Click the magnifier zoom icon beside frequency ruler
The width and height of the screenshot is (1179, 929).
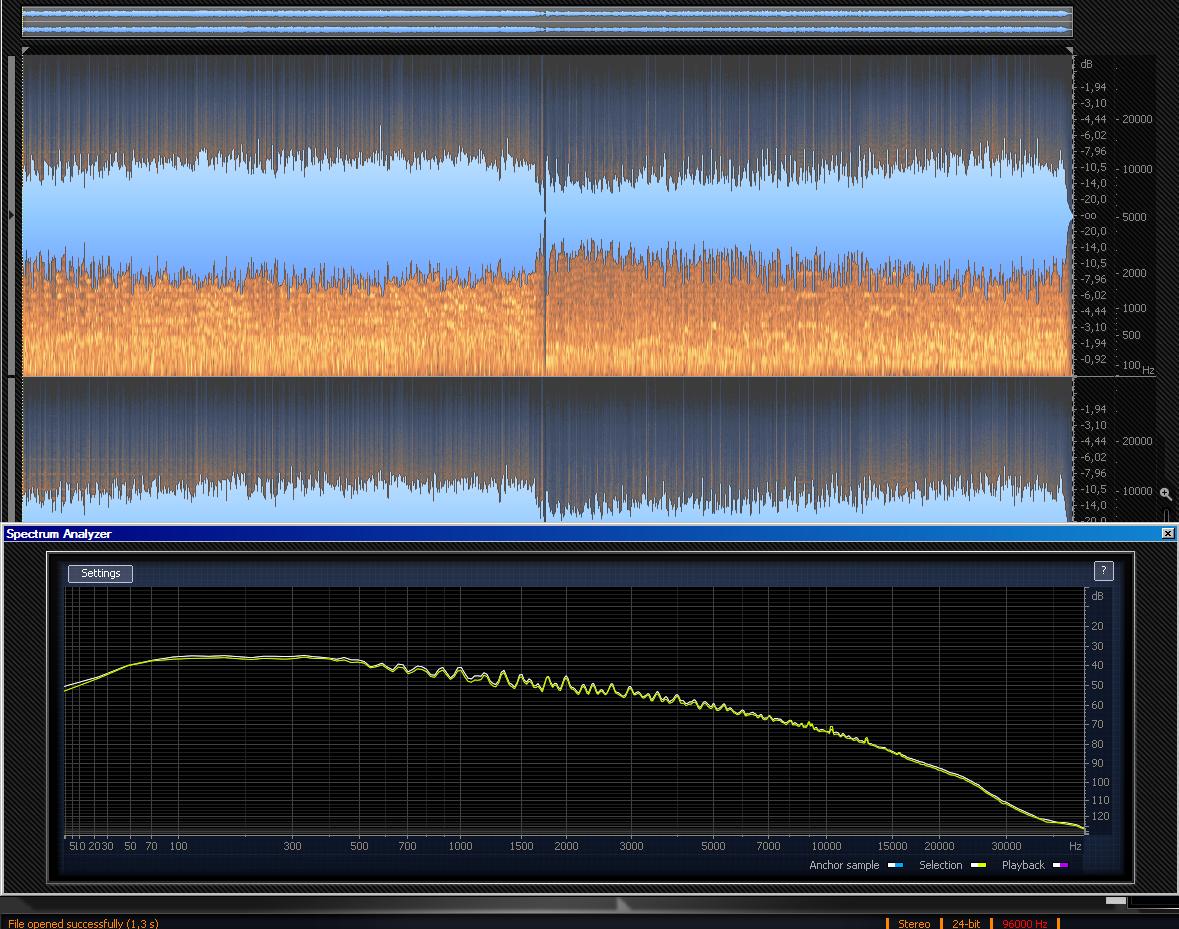(1165, 494)
